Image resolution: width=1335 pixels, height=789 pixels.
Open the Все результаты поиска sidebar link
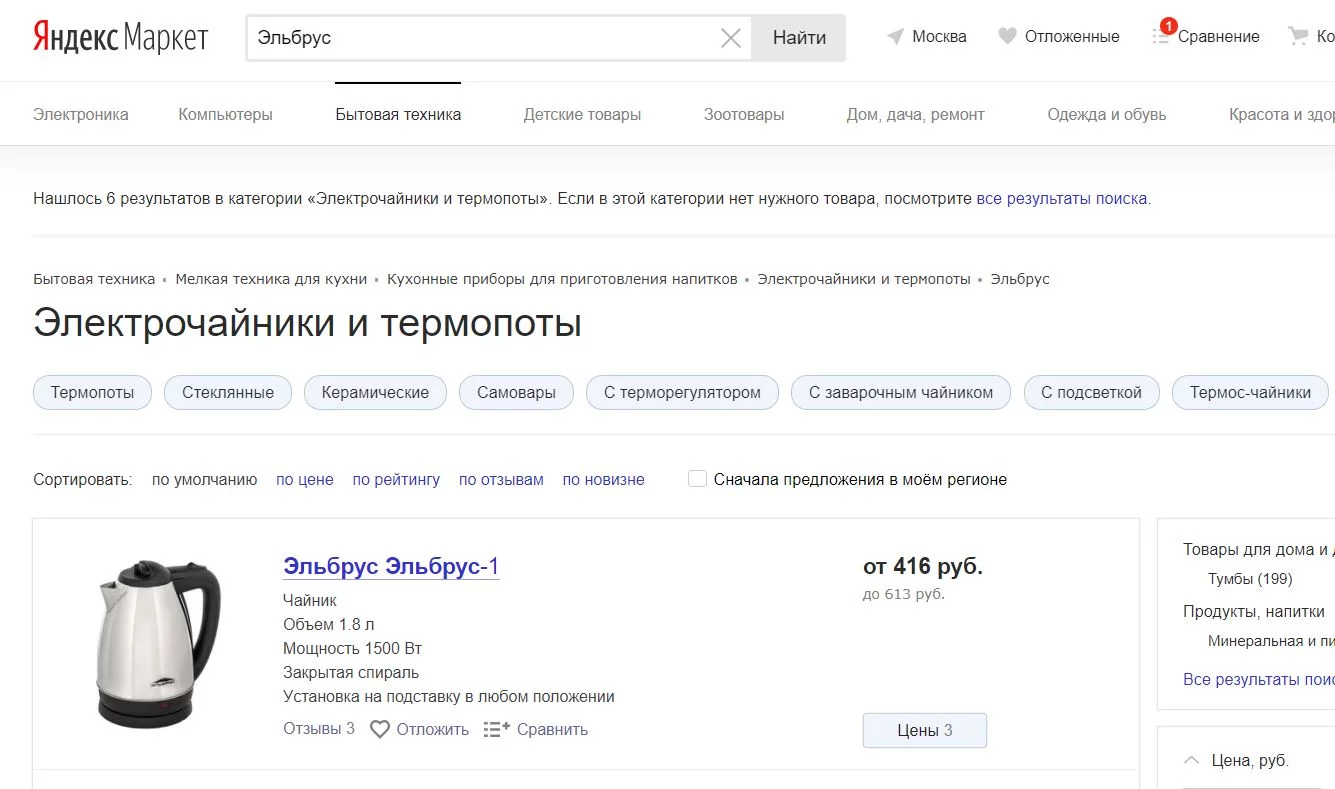click(1259, 679)
